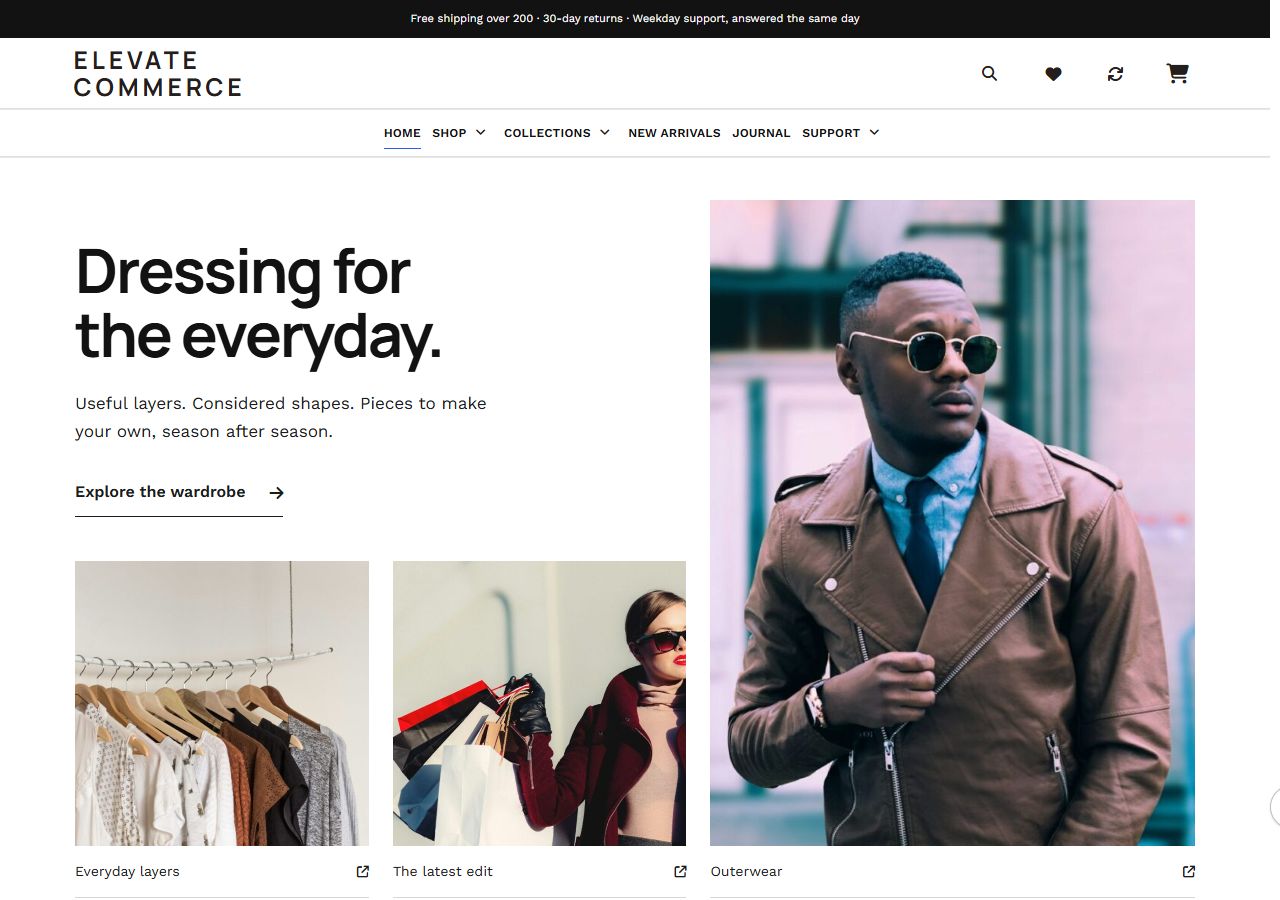Open the search magnifier icon
This screenshot has height=900, width=1280.
pyautogui.click(x=989, y=73)
